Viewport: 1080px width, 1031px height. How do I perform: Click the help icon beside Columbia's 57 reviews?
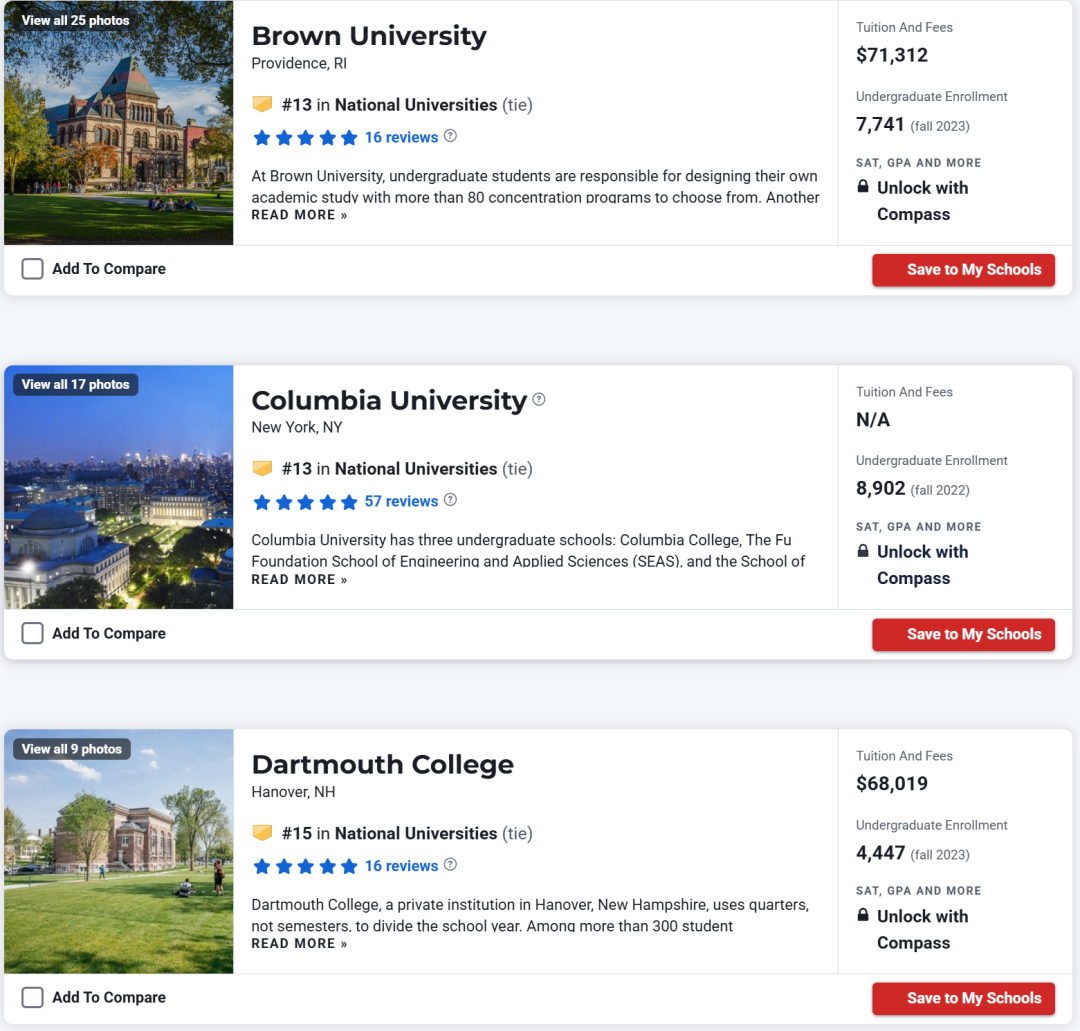point(450,500)
